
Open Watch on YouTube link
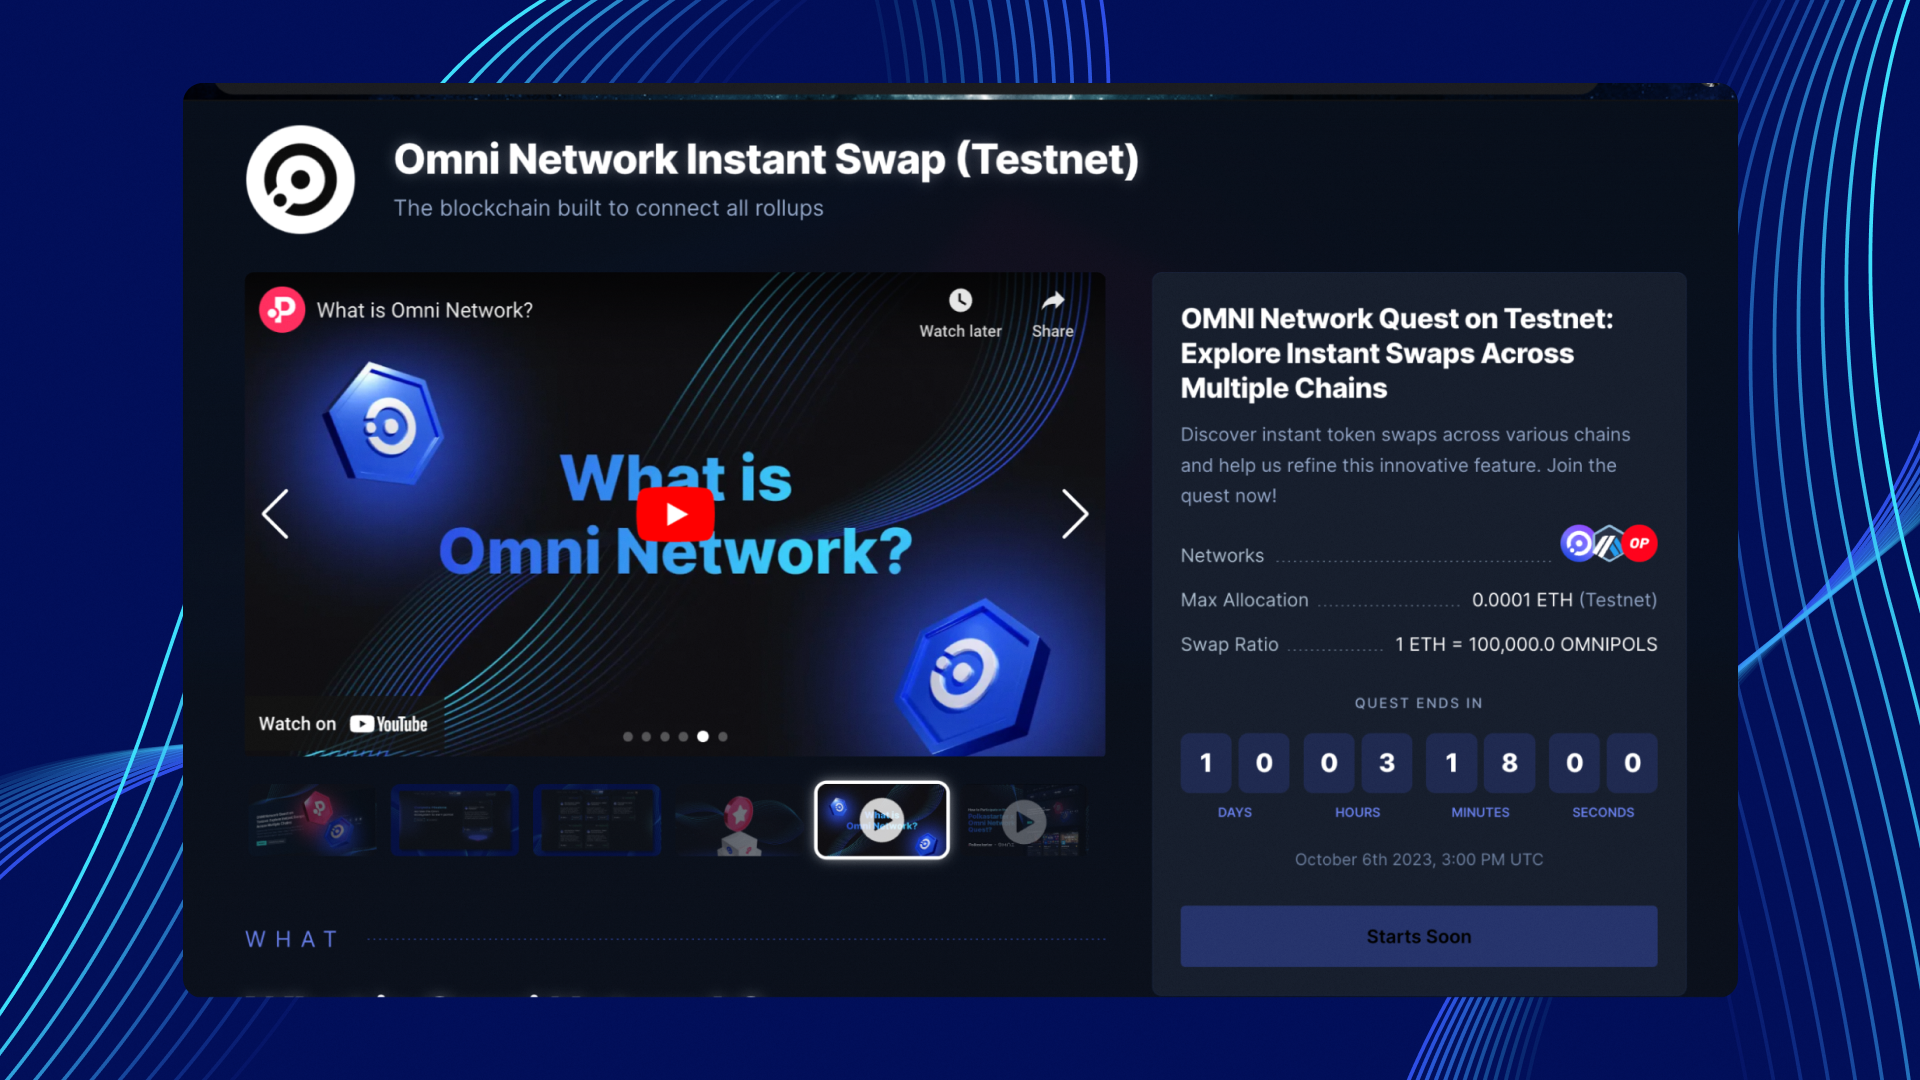pyautogui.click(x=343, y=724)
